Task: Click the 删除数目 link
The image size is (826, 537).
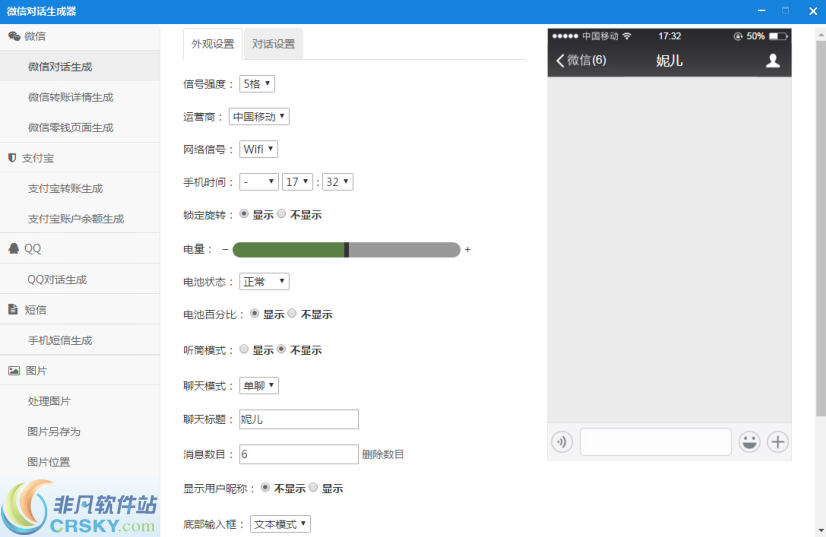Action: pos(383,454)
